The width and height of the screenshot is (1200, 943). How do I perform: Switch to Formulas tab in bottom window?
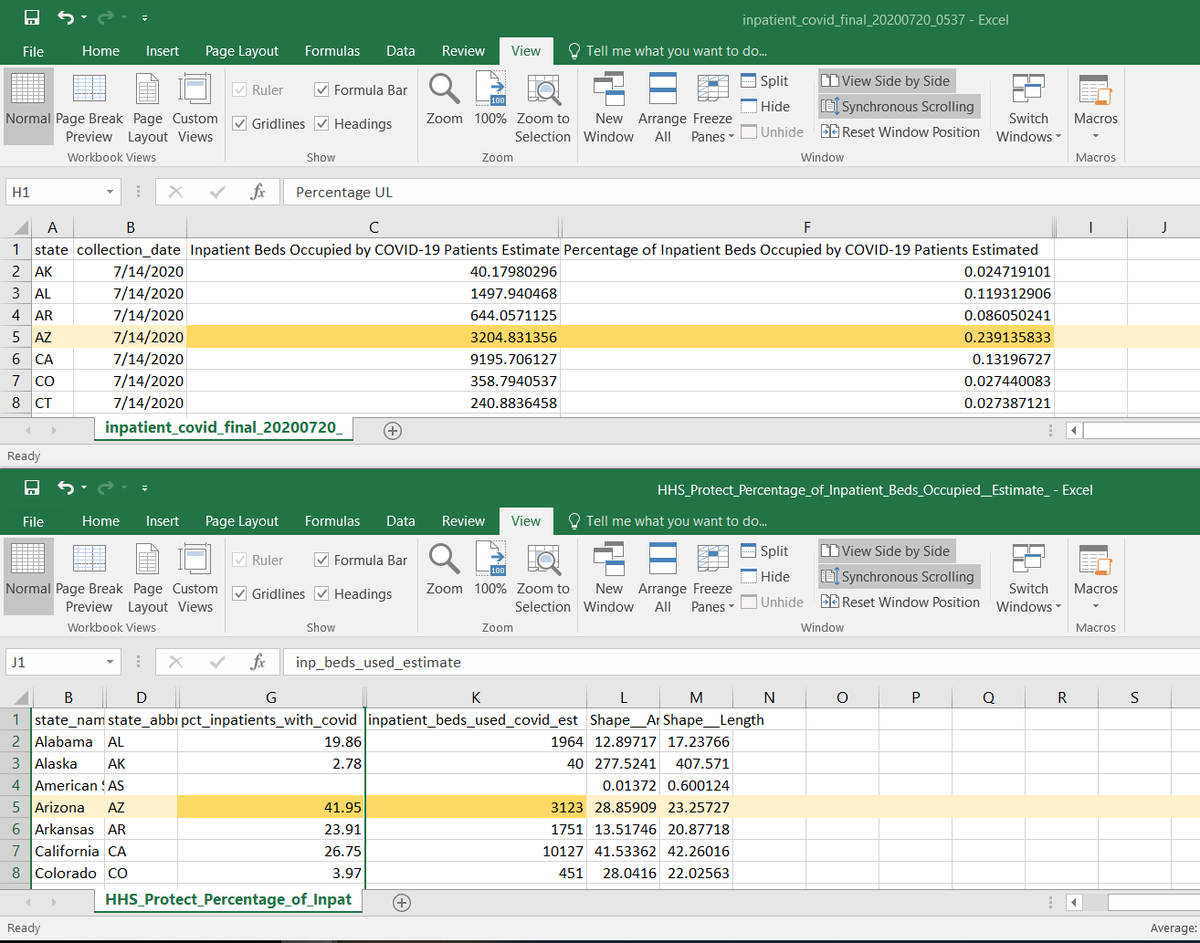tap(332, 521)
